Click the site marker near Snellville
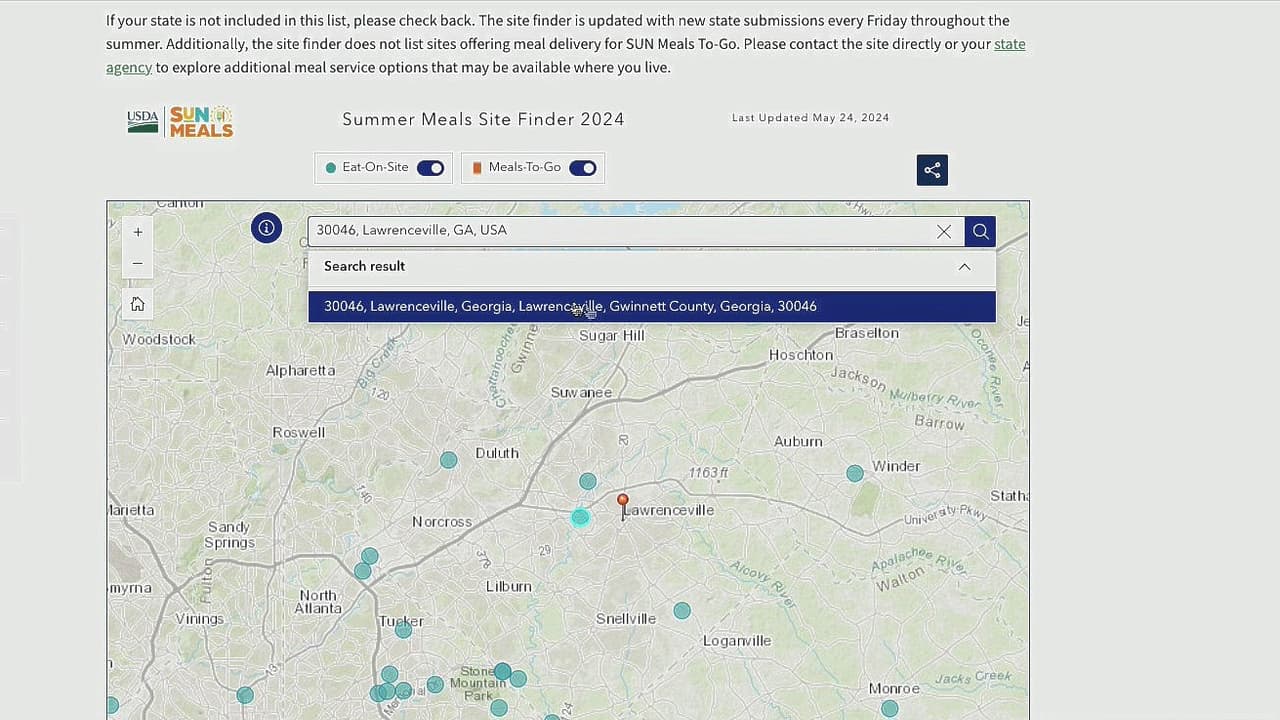This screenshot has width=1280, height=720. pyautogui.click(x=682, y=610)
